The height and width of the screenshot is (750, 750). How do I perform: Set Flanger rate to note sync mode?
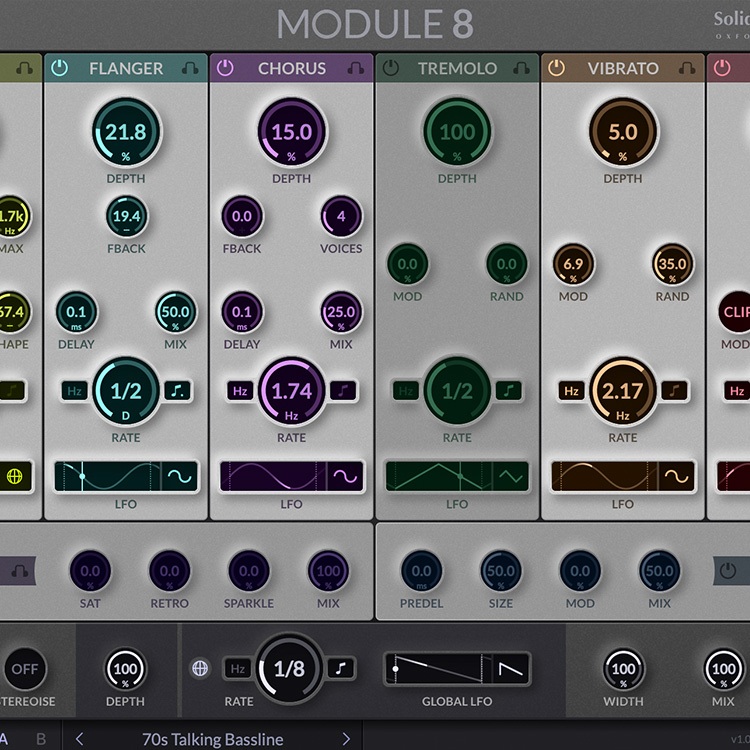[177, 391]
